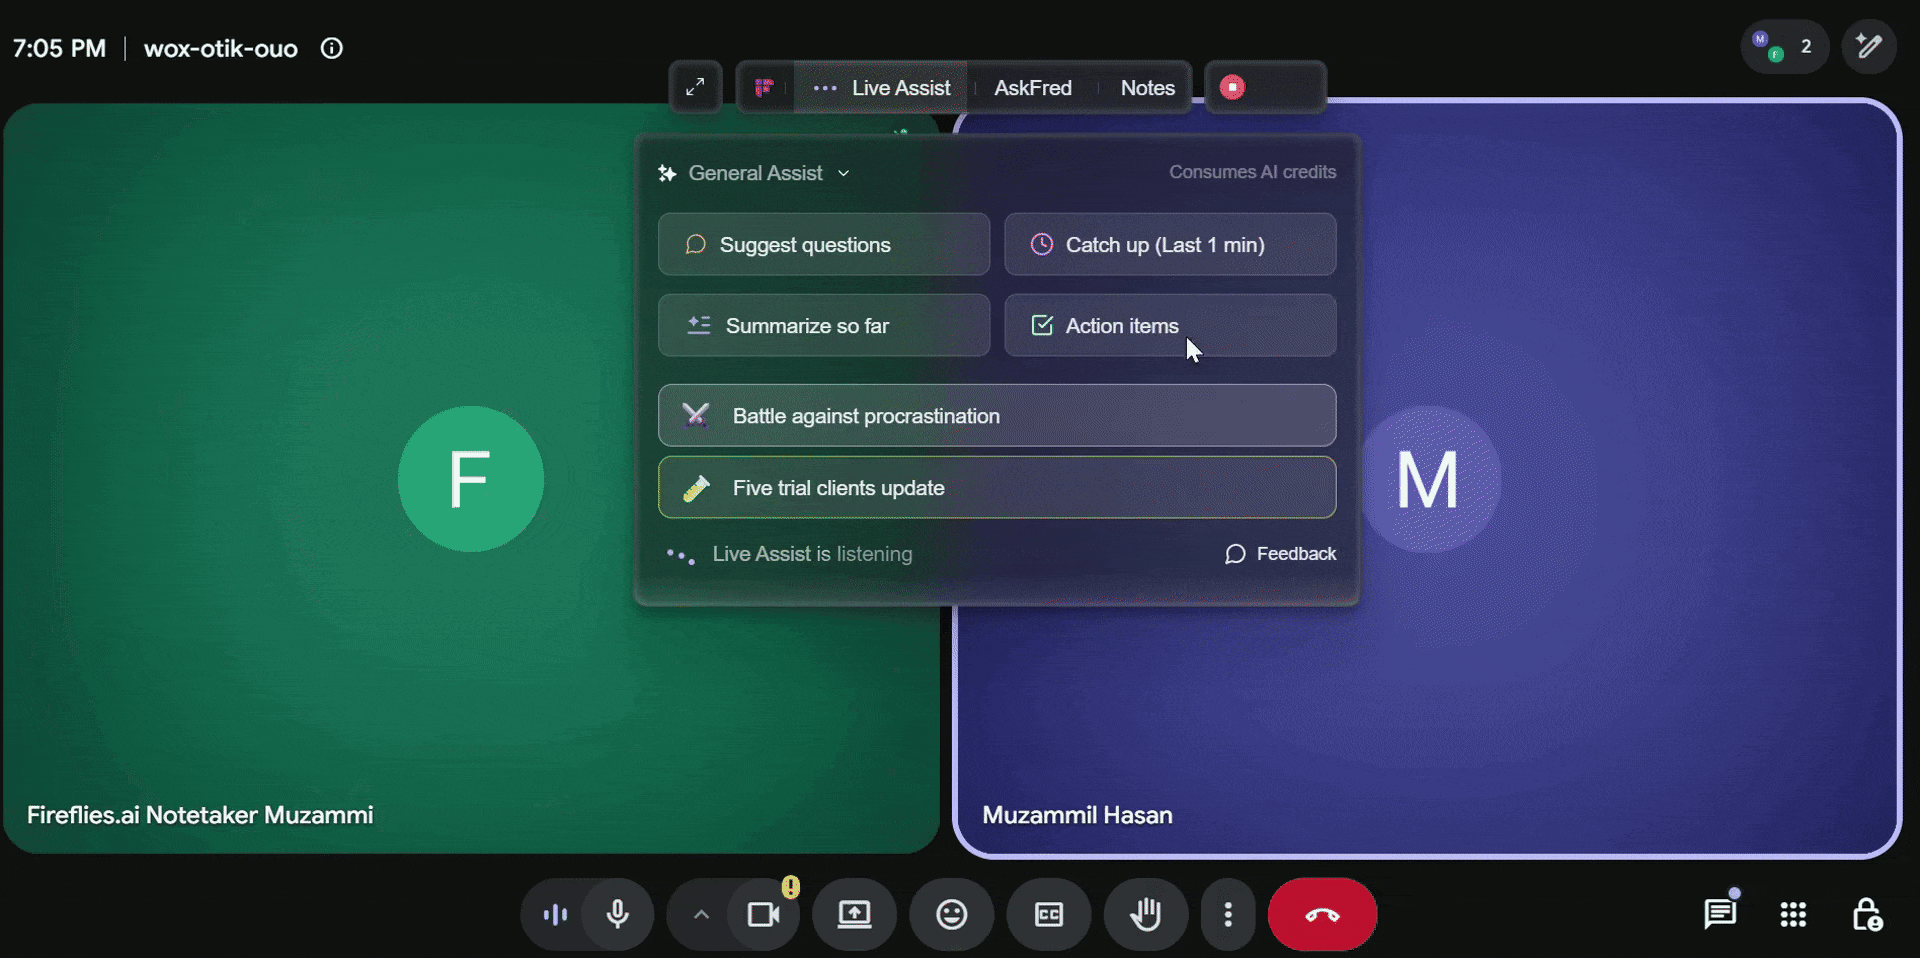This screenshot has width=1920, height=958.
Task: Open meeting details info icon
Action: pos(332,48)
